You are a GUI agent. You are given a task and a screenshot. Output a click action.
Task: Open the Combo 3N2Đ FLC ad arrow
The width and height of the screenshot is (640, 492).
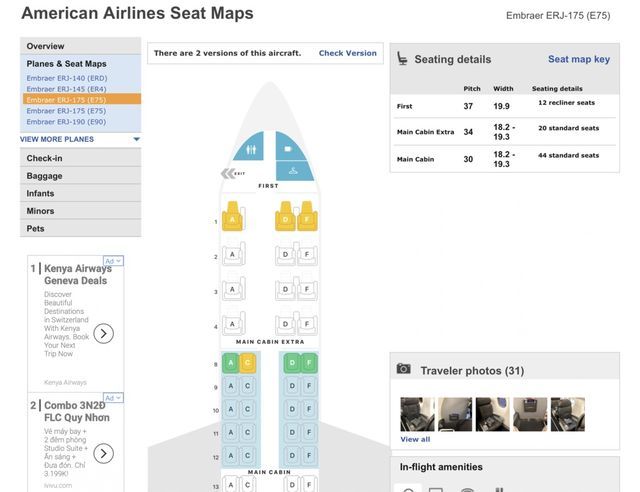pos(103,453)
